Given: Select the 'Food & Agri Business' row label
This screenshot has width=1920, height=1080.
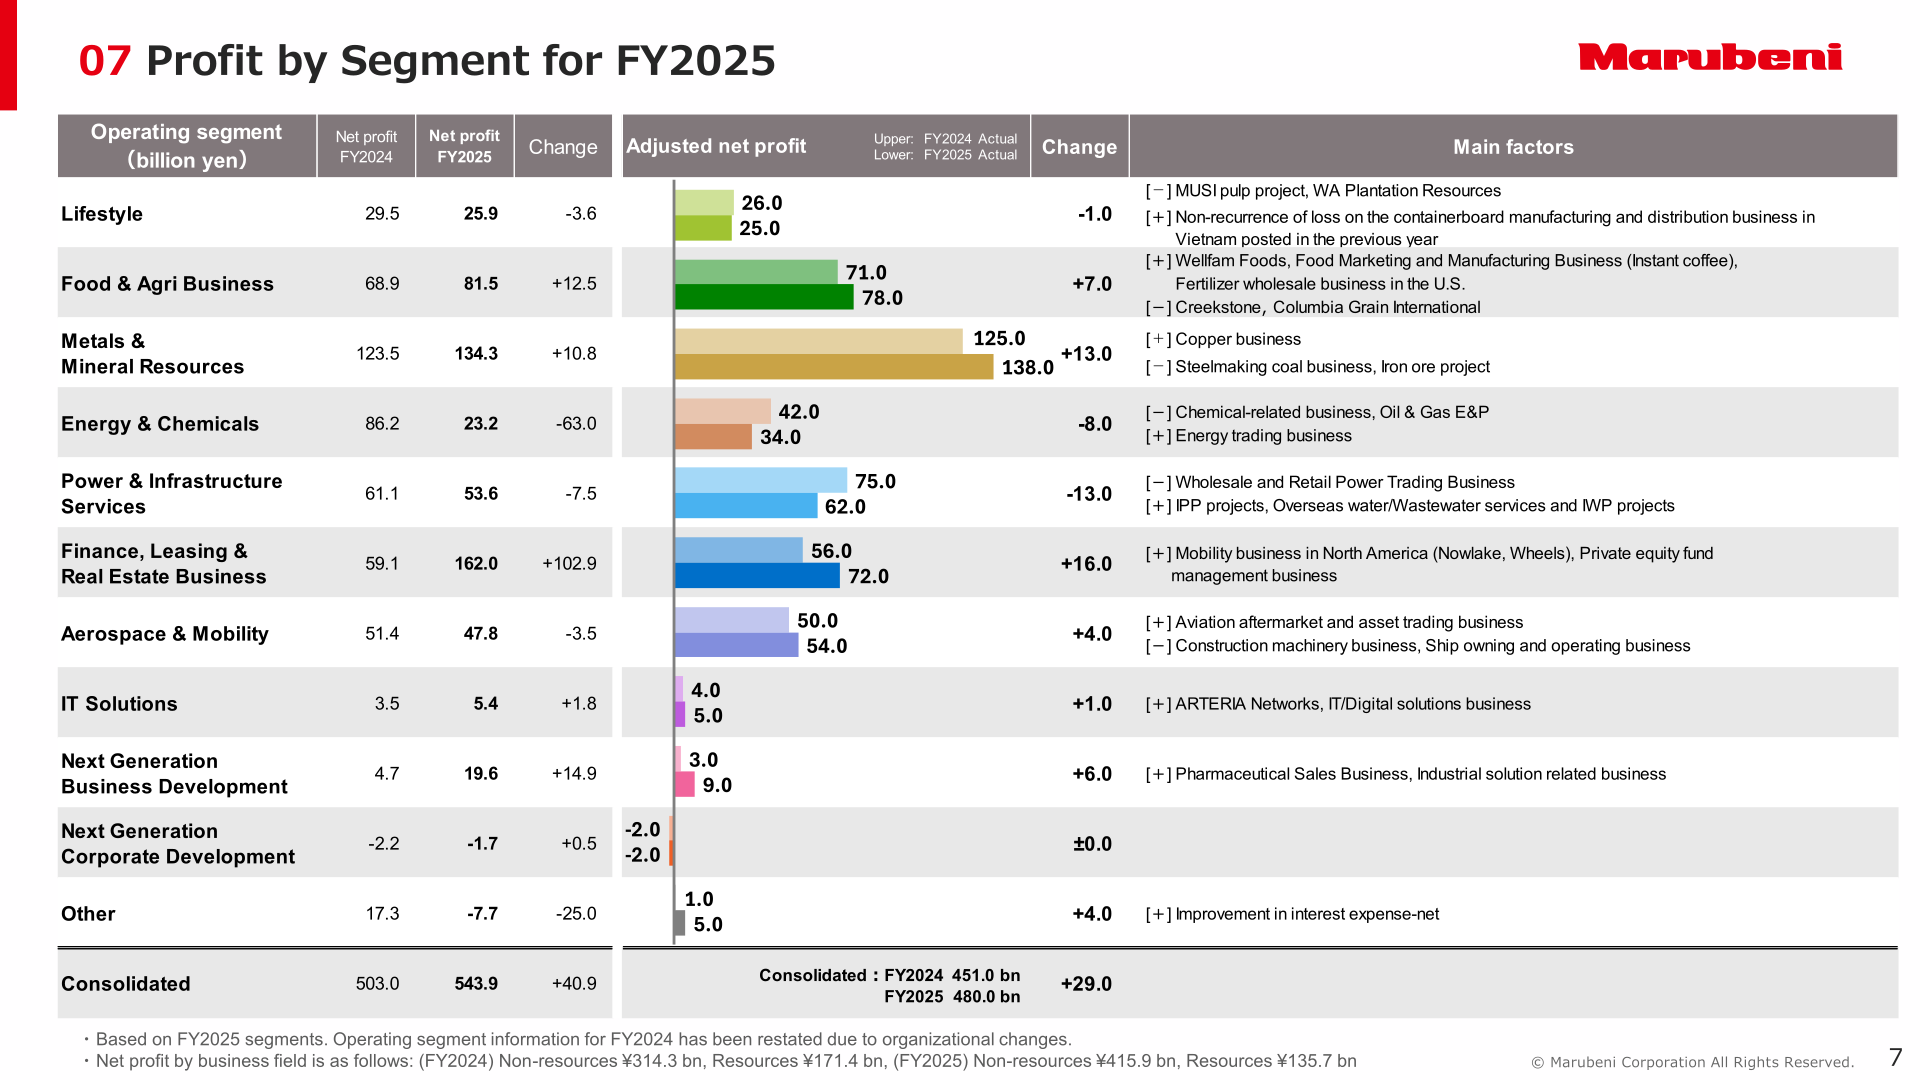Looking at the screenshot, I should point(167,284).
